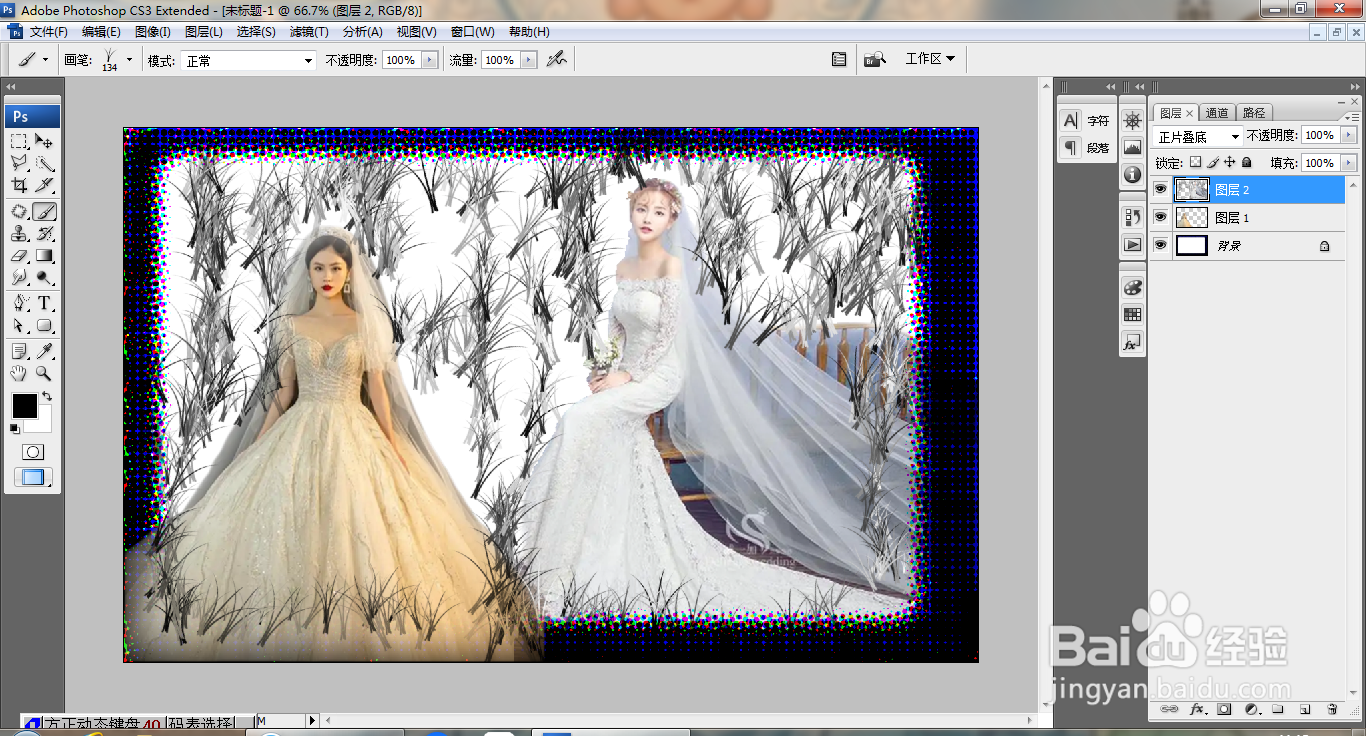The width and height of the screenshot is (1366, 736).
Task: Open the 滤镜(T) menu
Action: 309,32
